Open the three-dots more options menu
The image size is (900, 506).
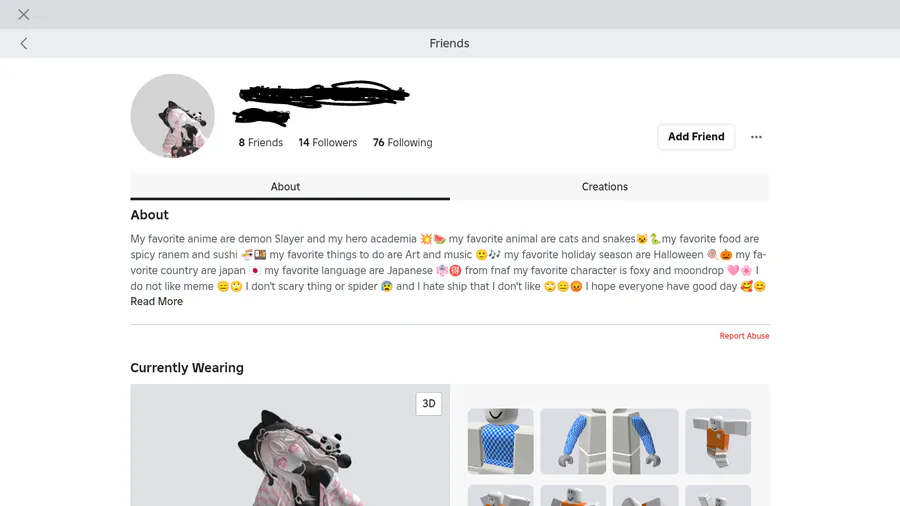coord(756,137)
